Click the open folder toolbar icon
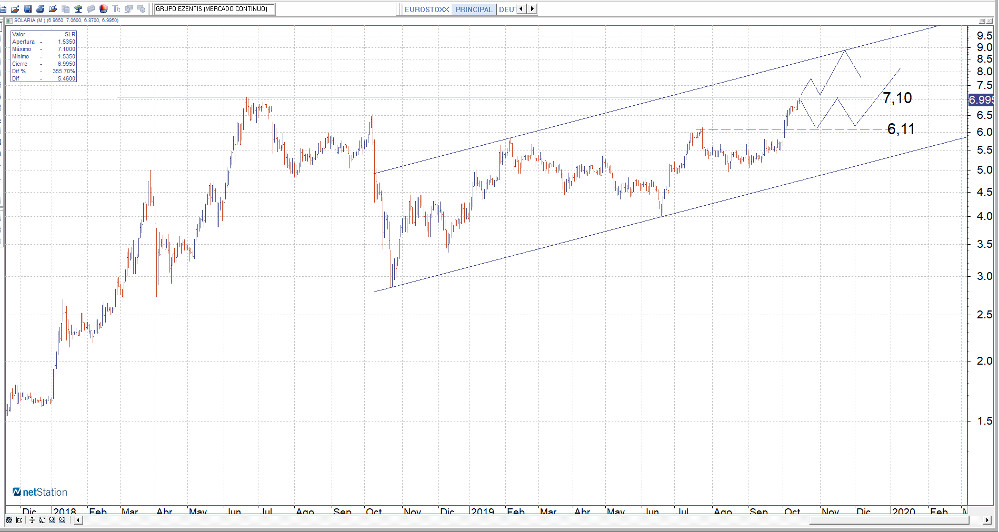This screenshot has height=532, width=999. [x=15, y=9]
